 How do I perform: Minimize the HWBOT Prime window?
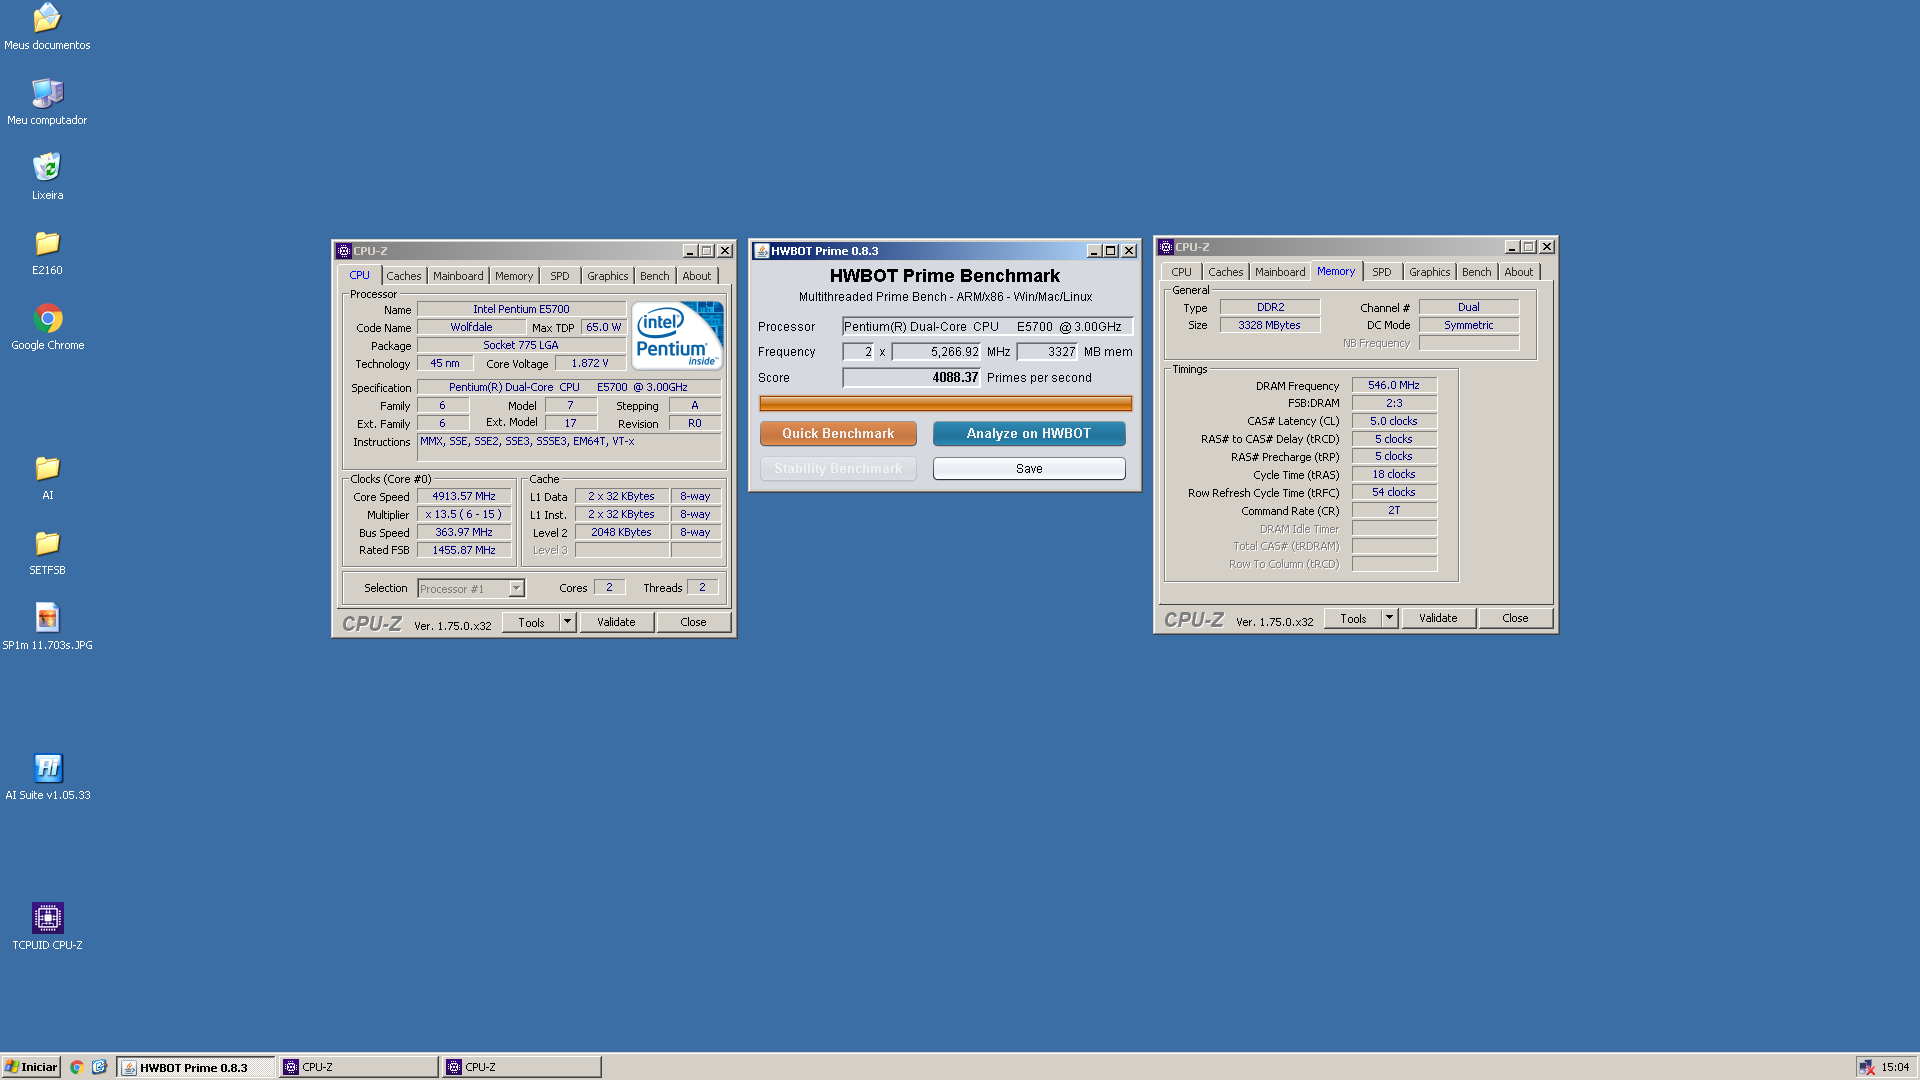[1094, 251]
